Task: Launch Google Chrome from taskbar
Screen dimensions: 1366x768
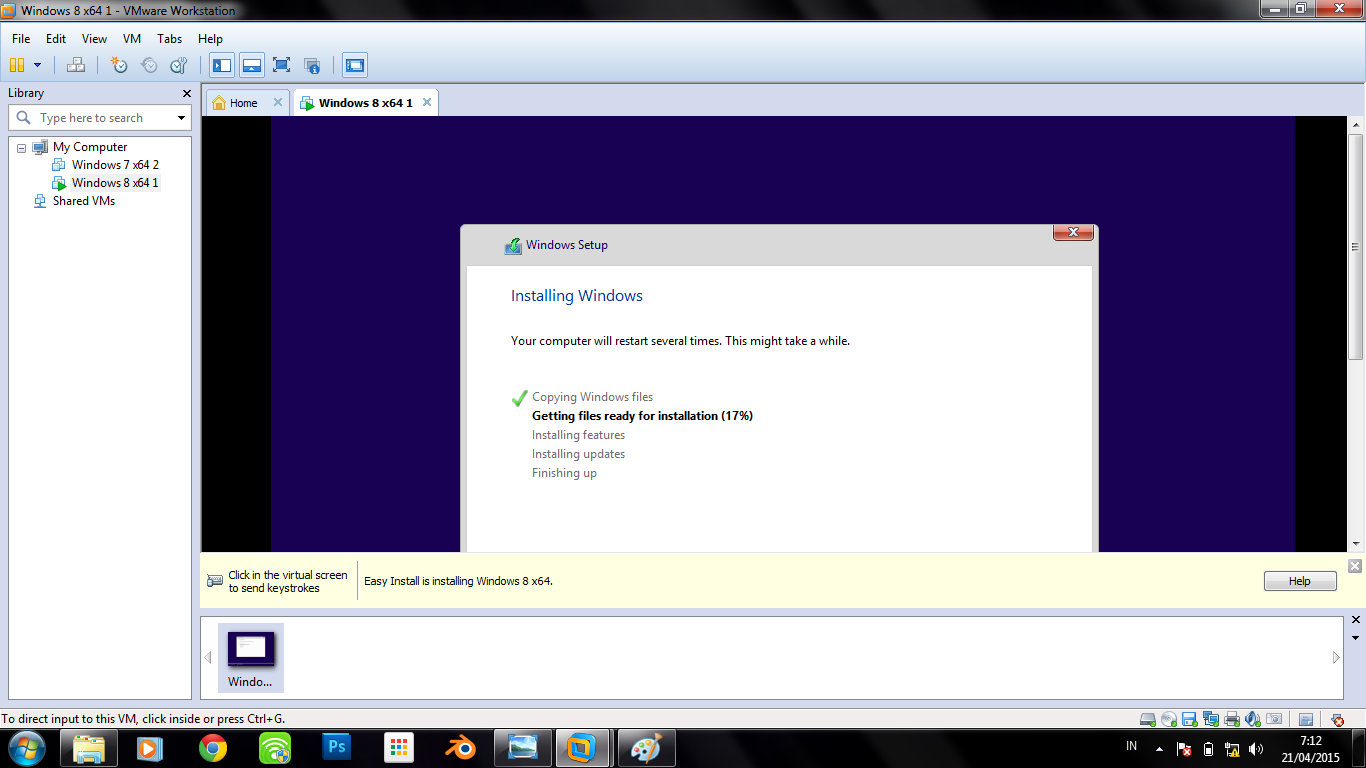Action: click(x=212, y=748)
